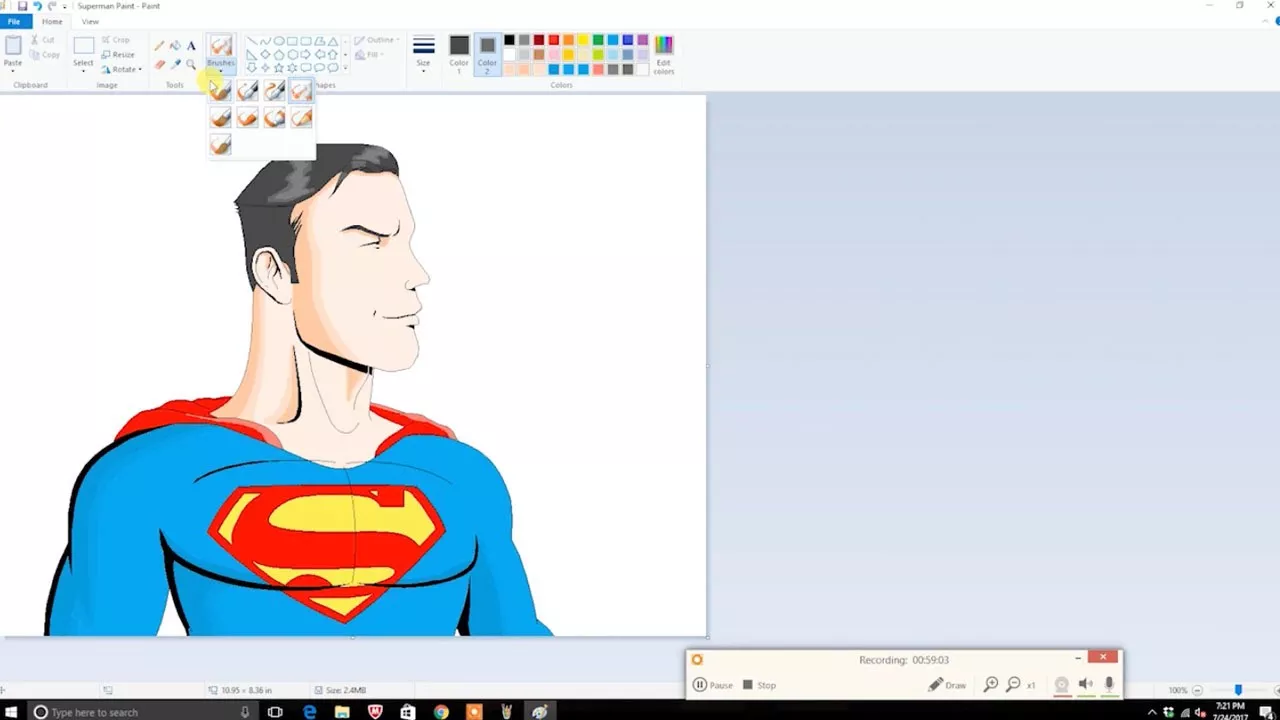
Task: Click the Resize button
Action: coord(119,55)
